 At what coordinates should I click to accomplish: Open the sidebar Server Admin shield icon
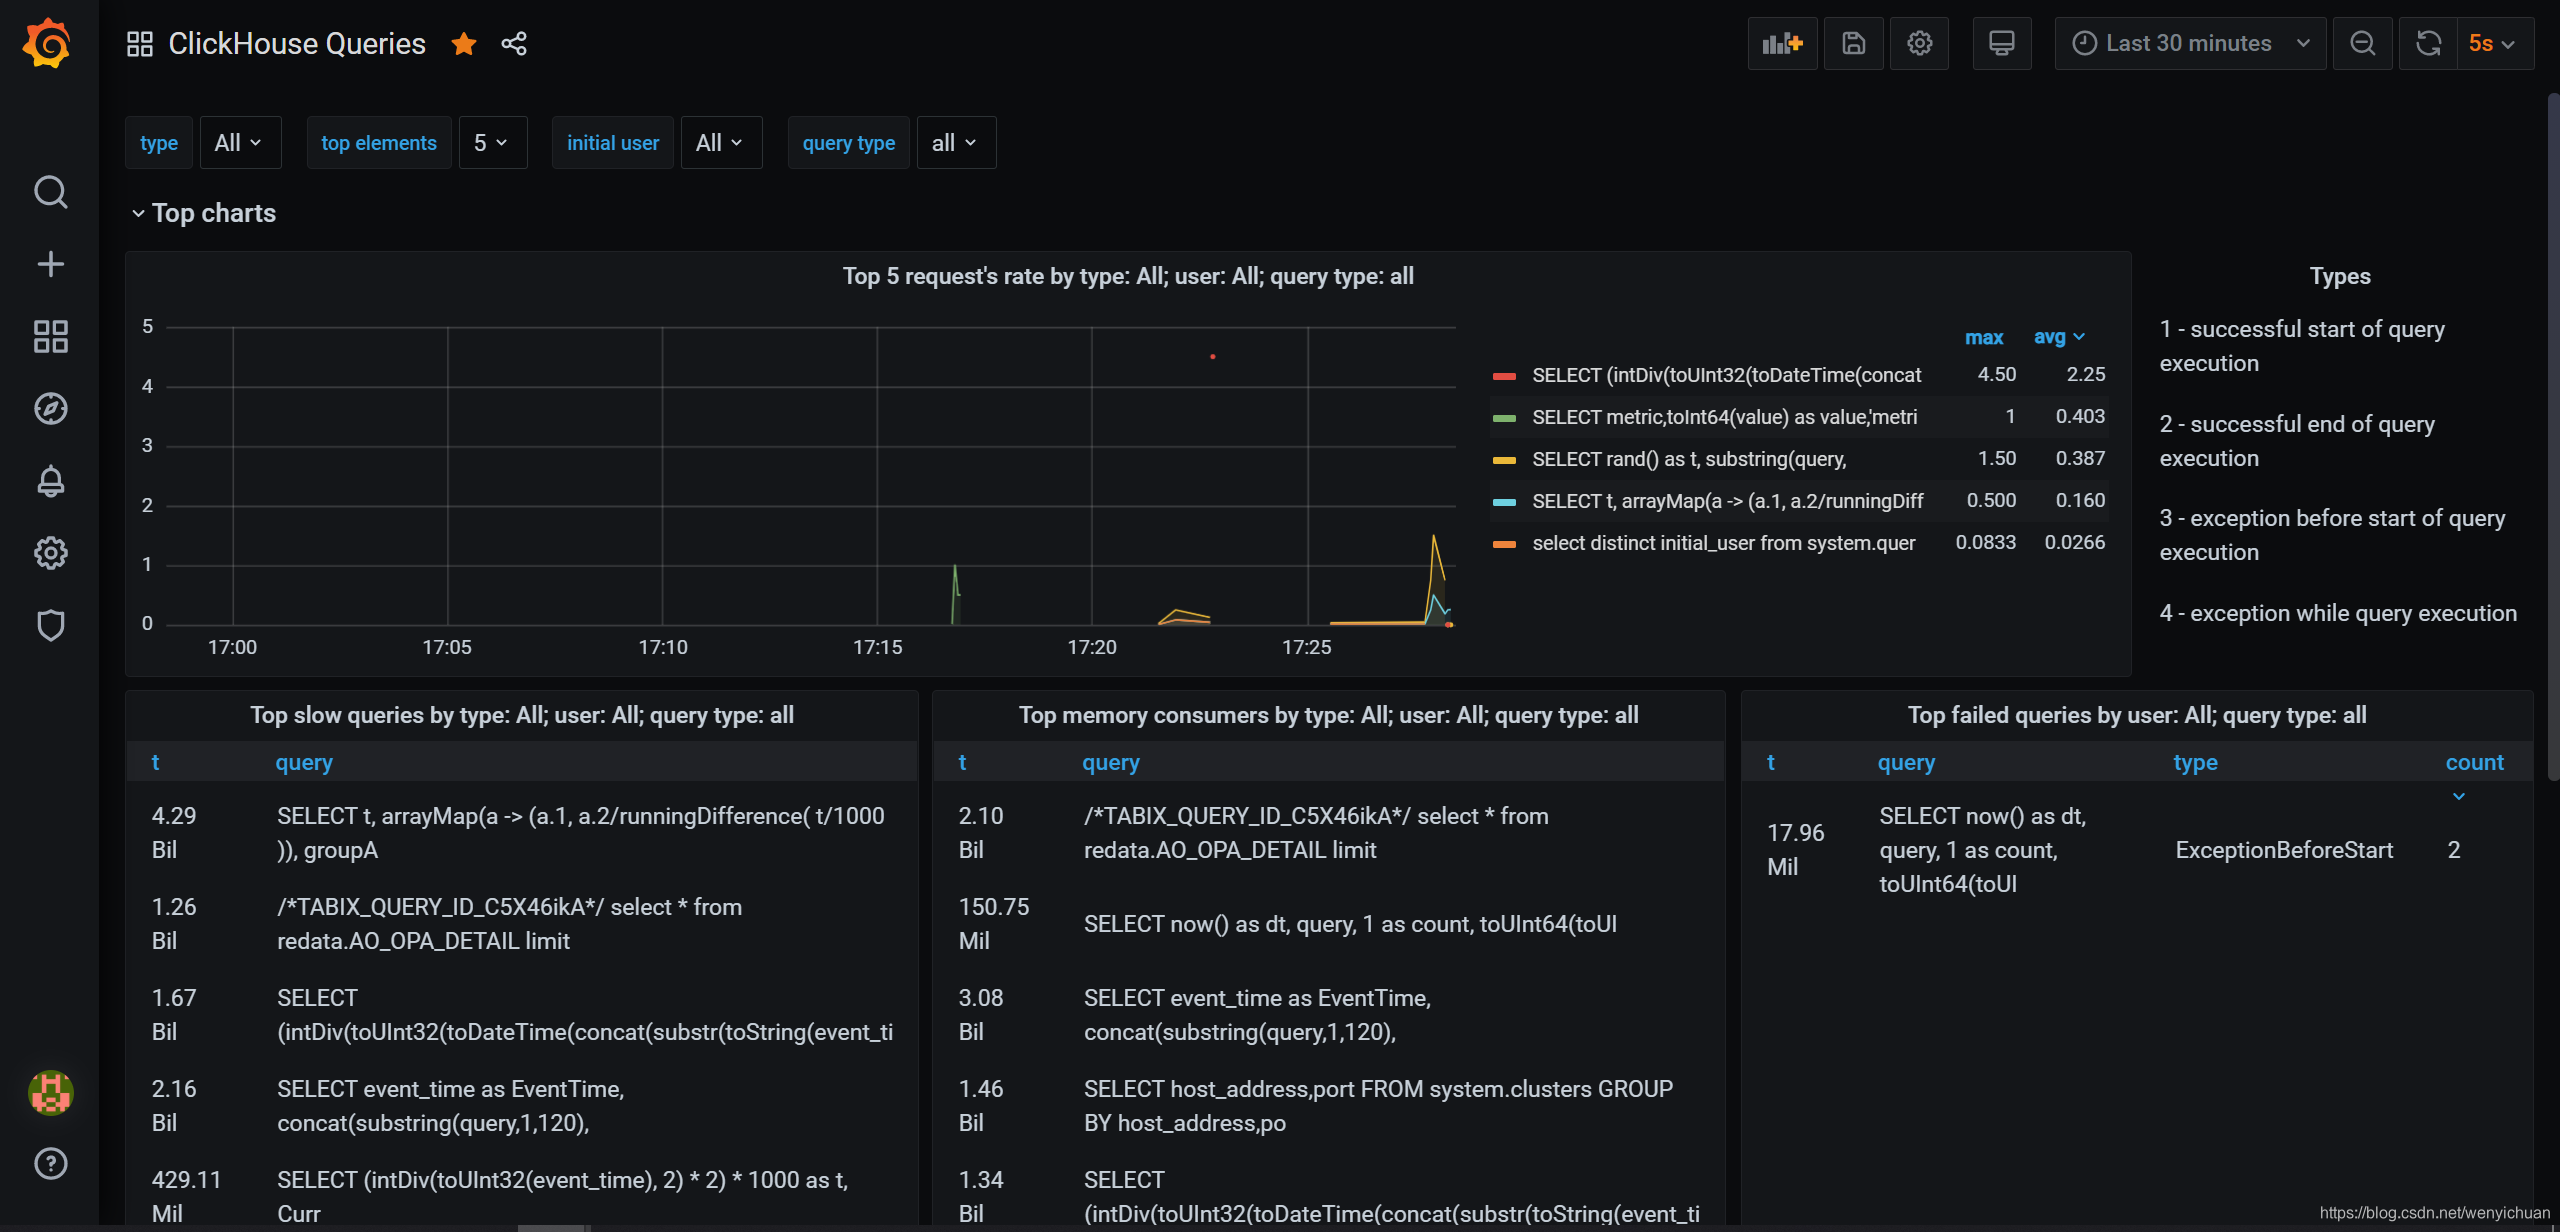(50, 625)
